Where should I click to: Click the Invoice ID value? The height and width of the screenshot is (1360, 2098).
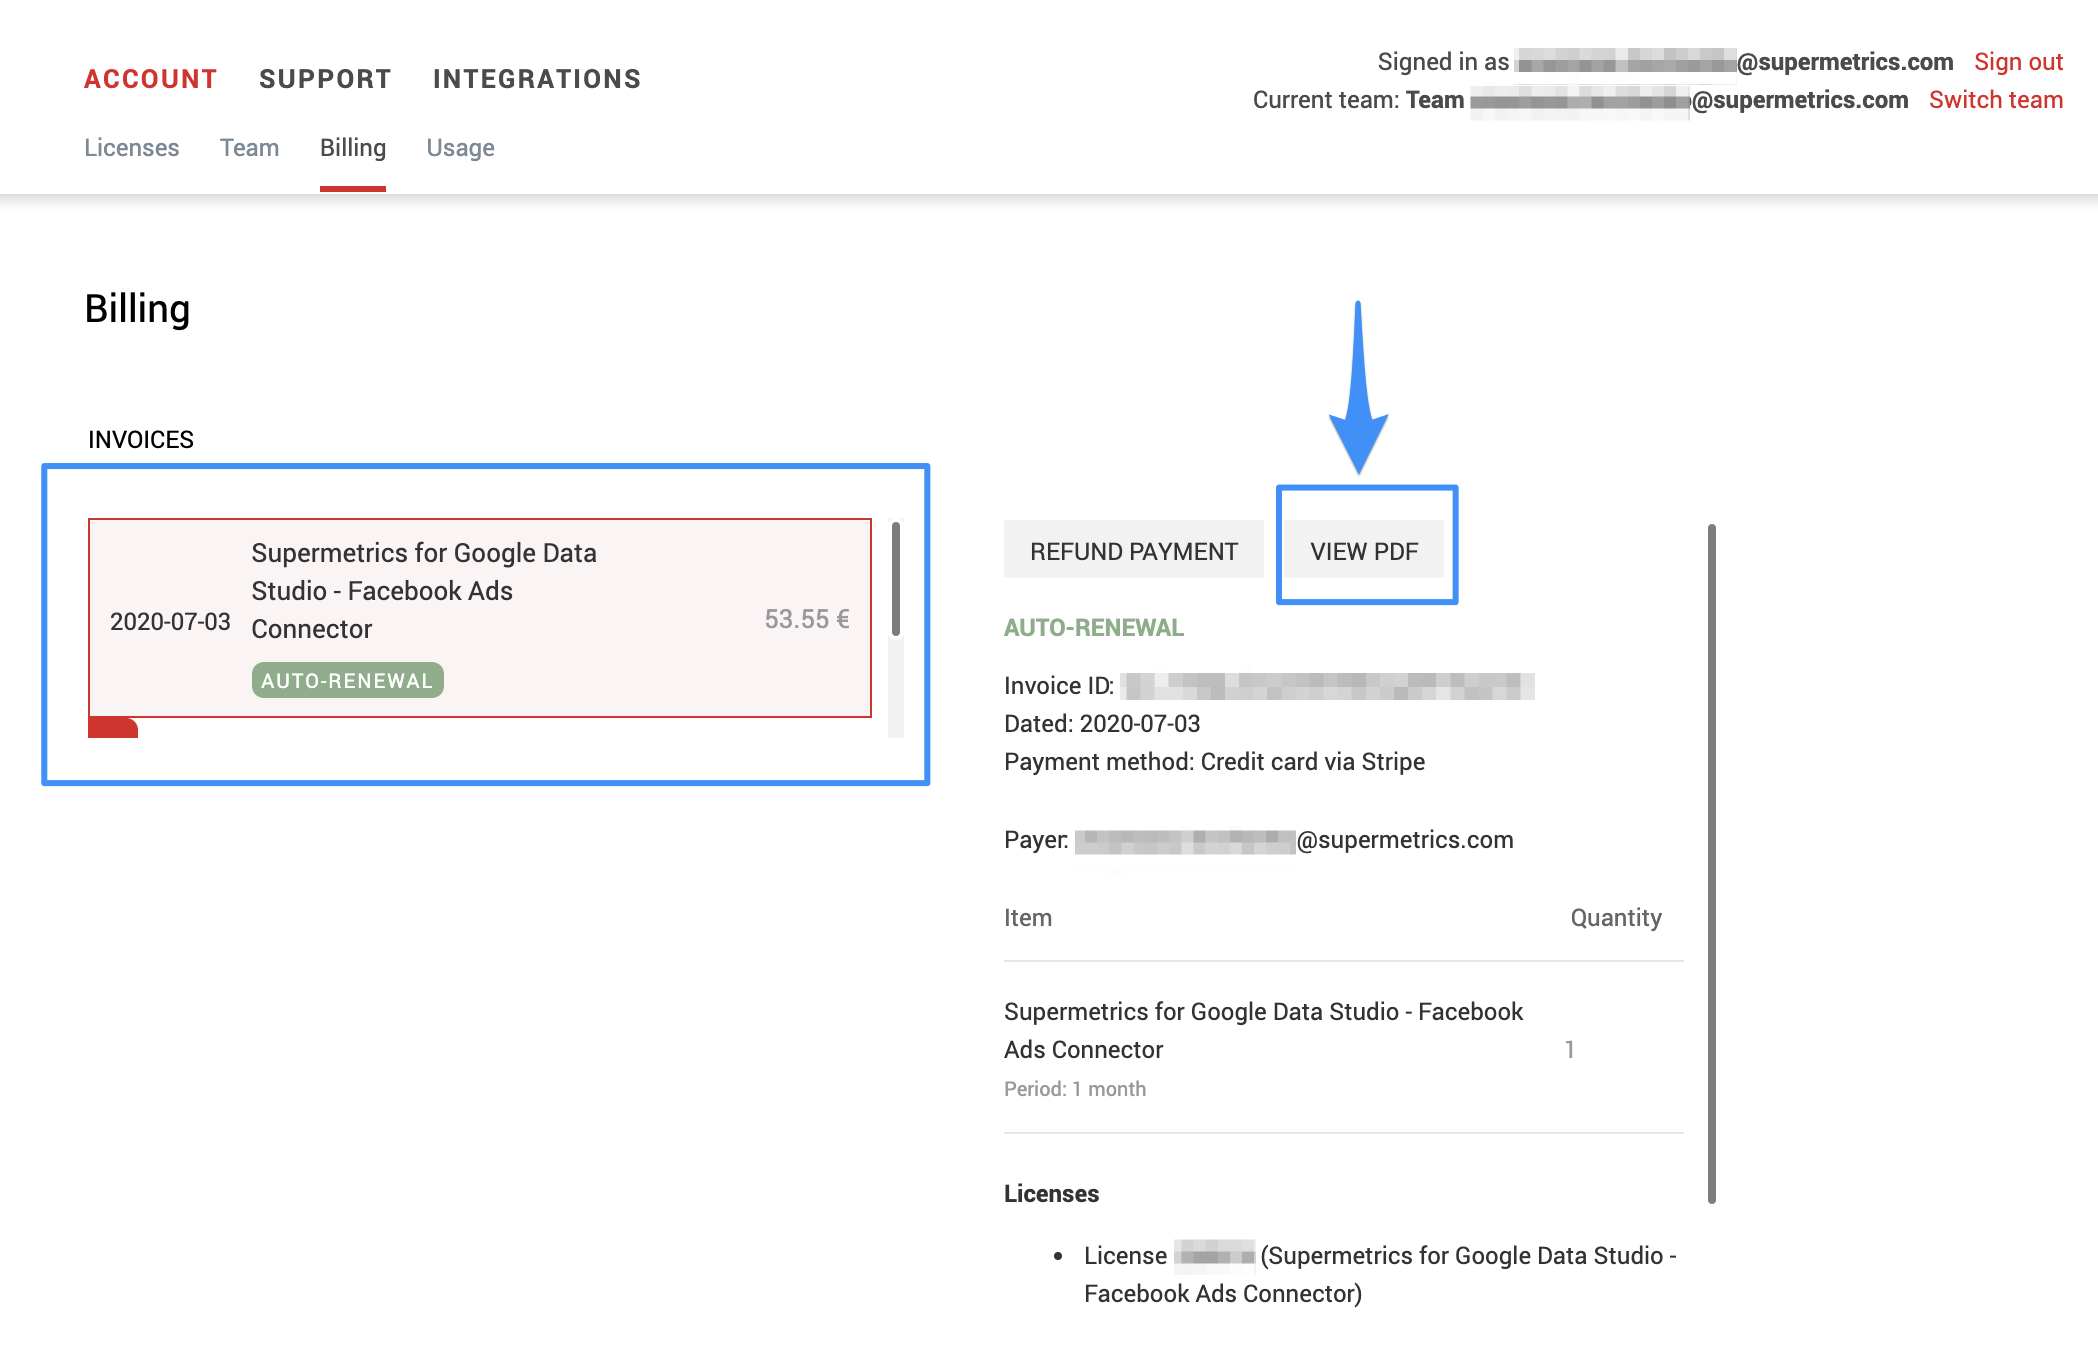tap(1327, 686)
